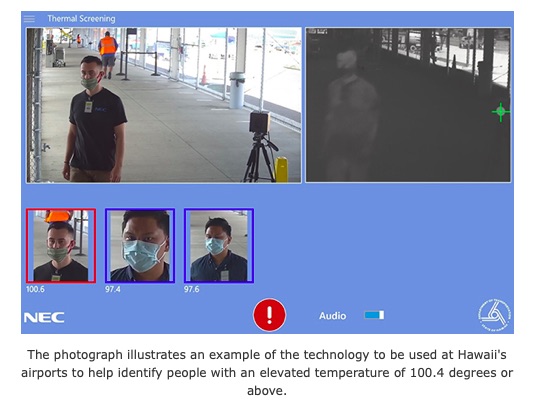Click the 100.6 temperature reading
This screenshot has height=404, width=533.
pos(35,289)
